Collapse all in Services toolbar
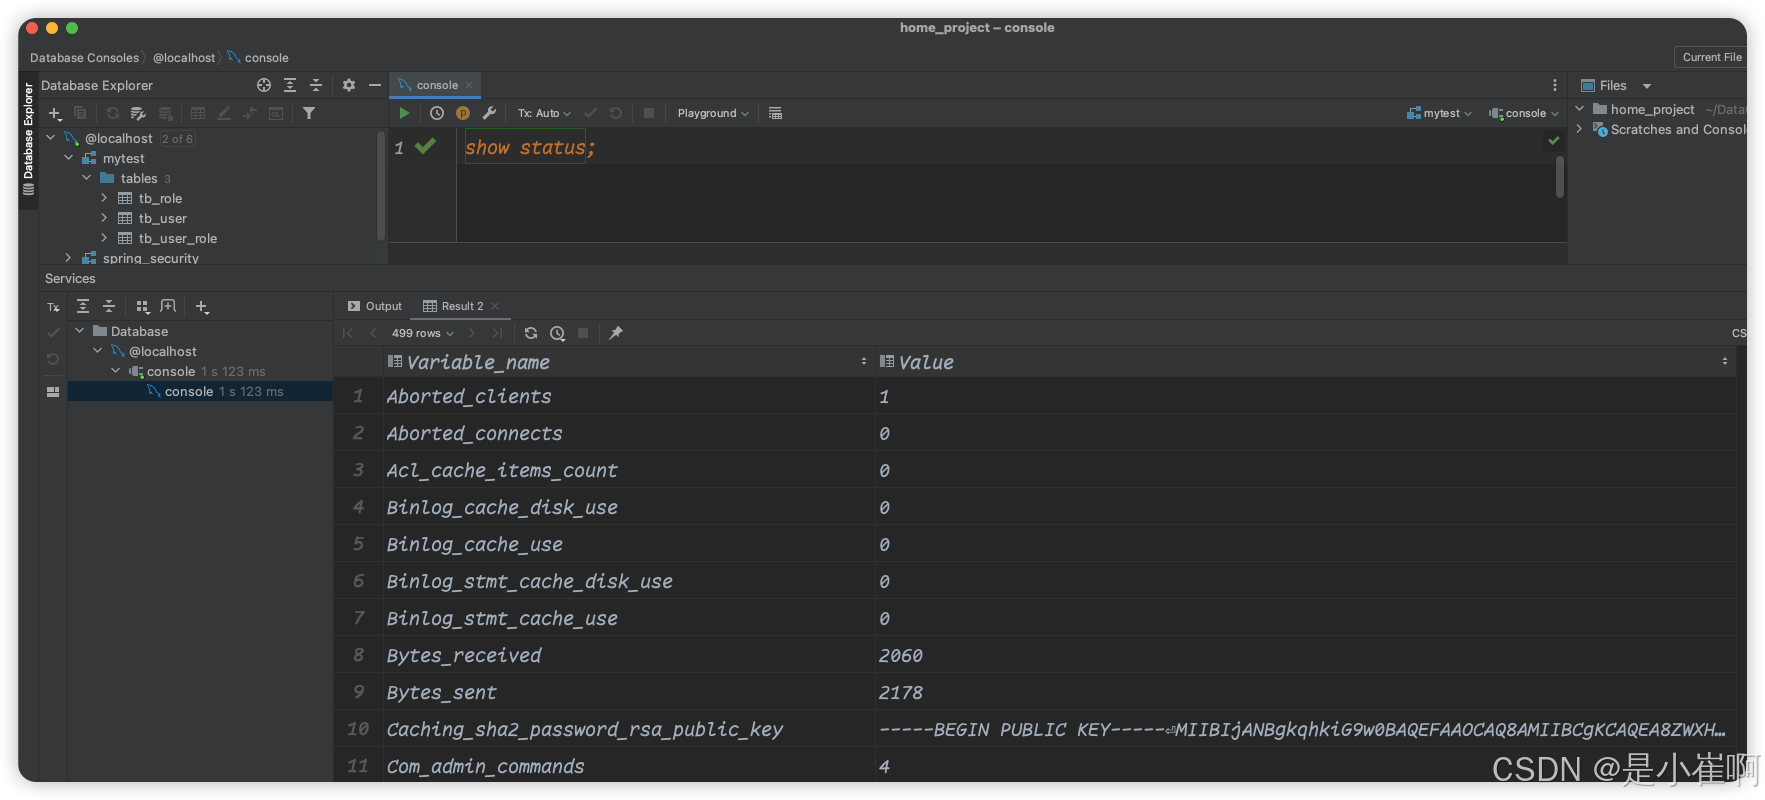The height and width of the screenshot is (800, 1765). (x=109, y=306)
